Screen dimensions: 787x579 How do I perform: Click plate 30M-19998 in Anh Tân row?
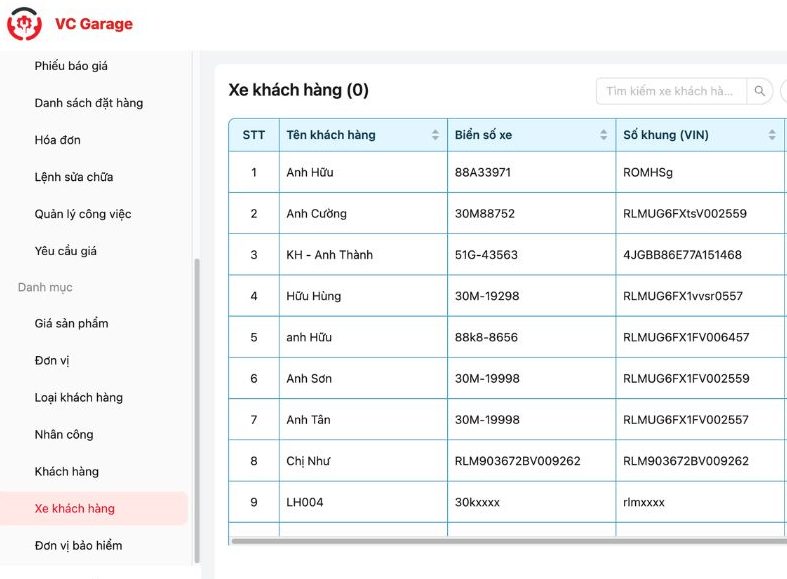pos(487,419)
